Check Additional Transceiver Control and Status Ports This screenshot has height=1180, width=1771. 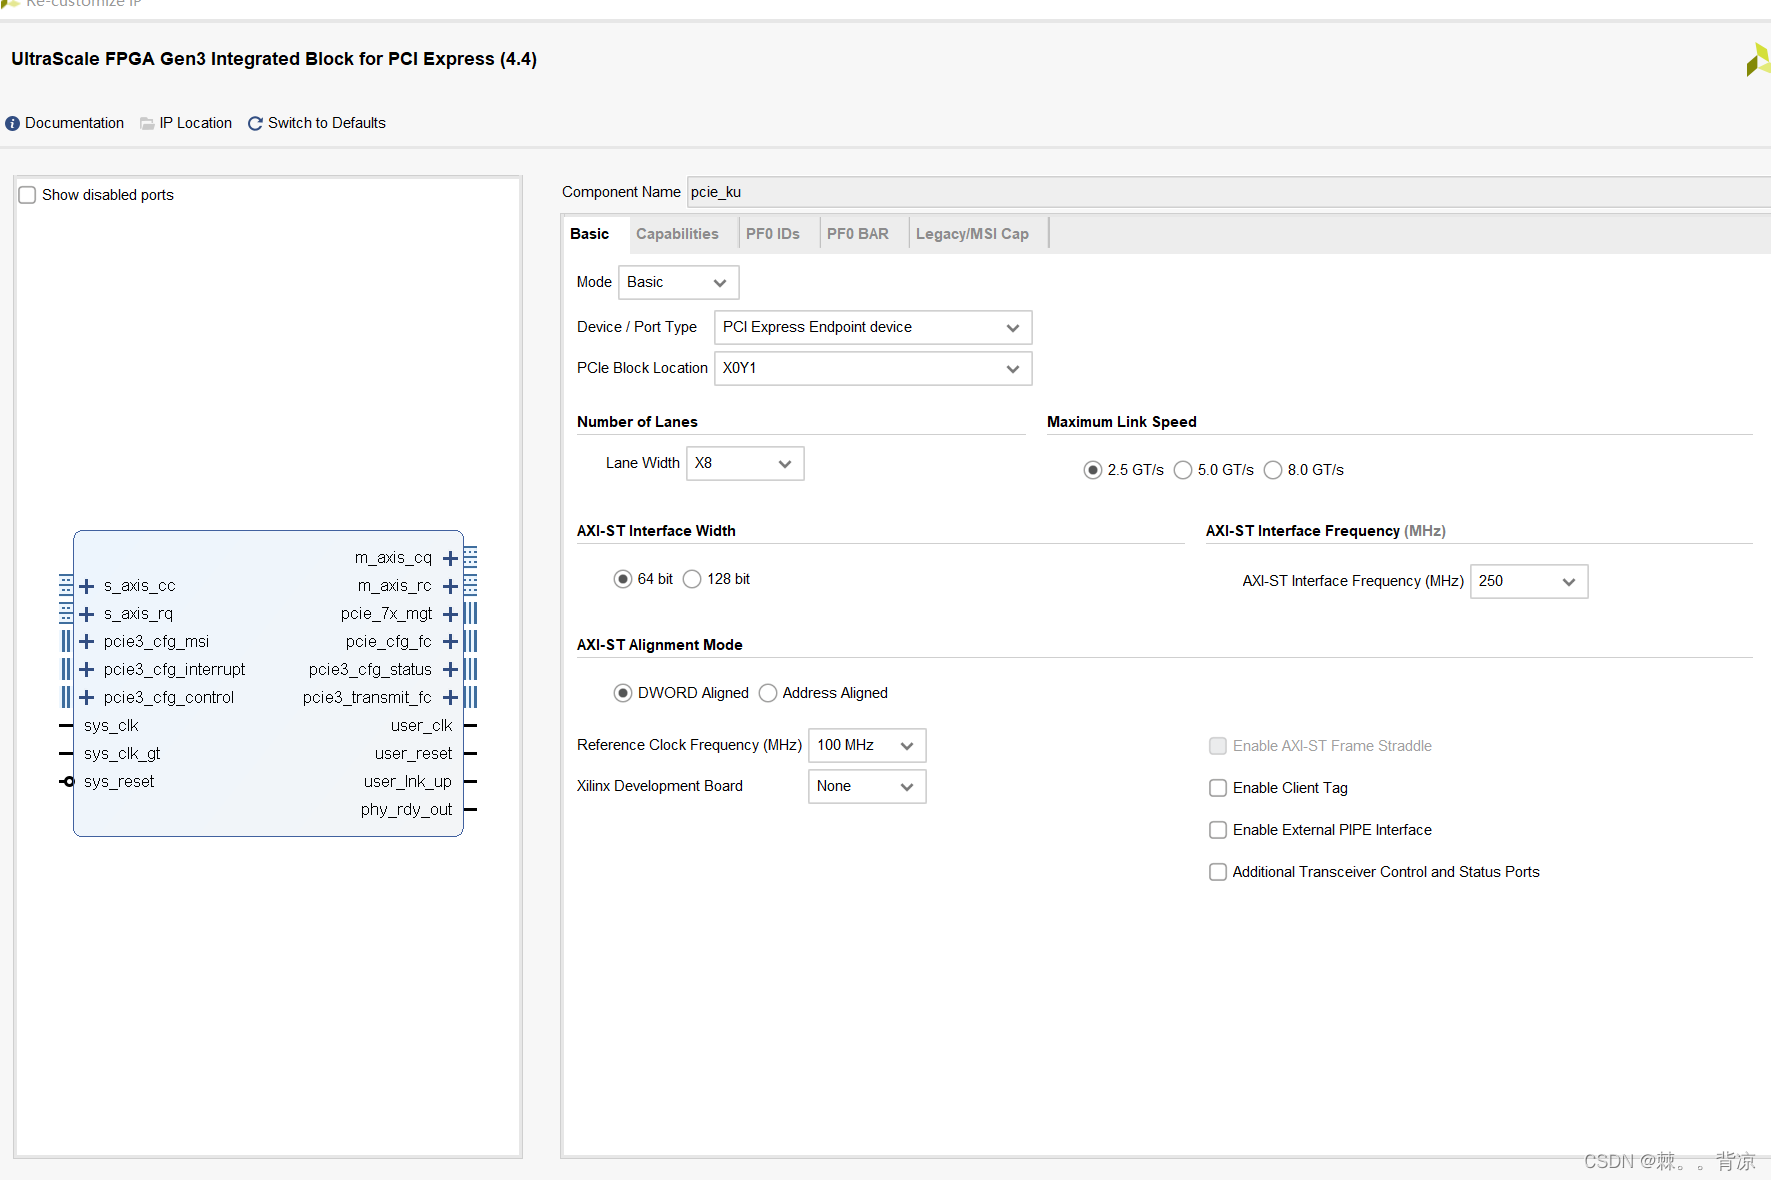coord(1218,872)
